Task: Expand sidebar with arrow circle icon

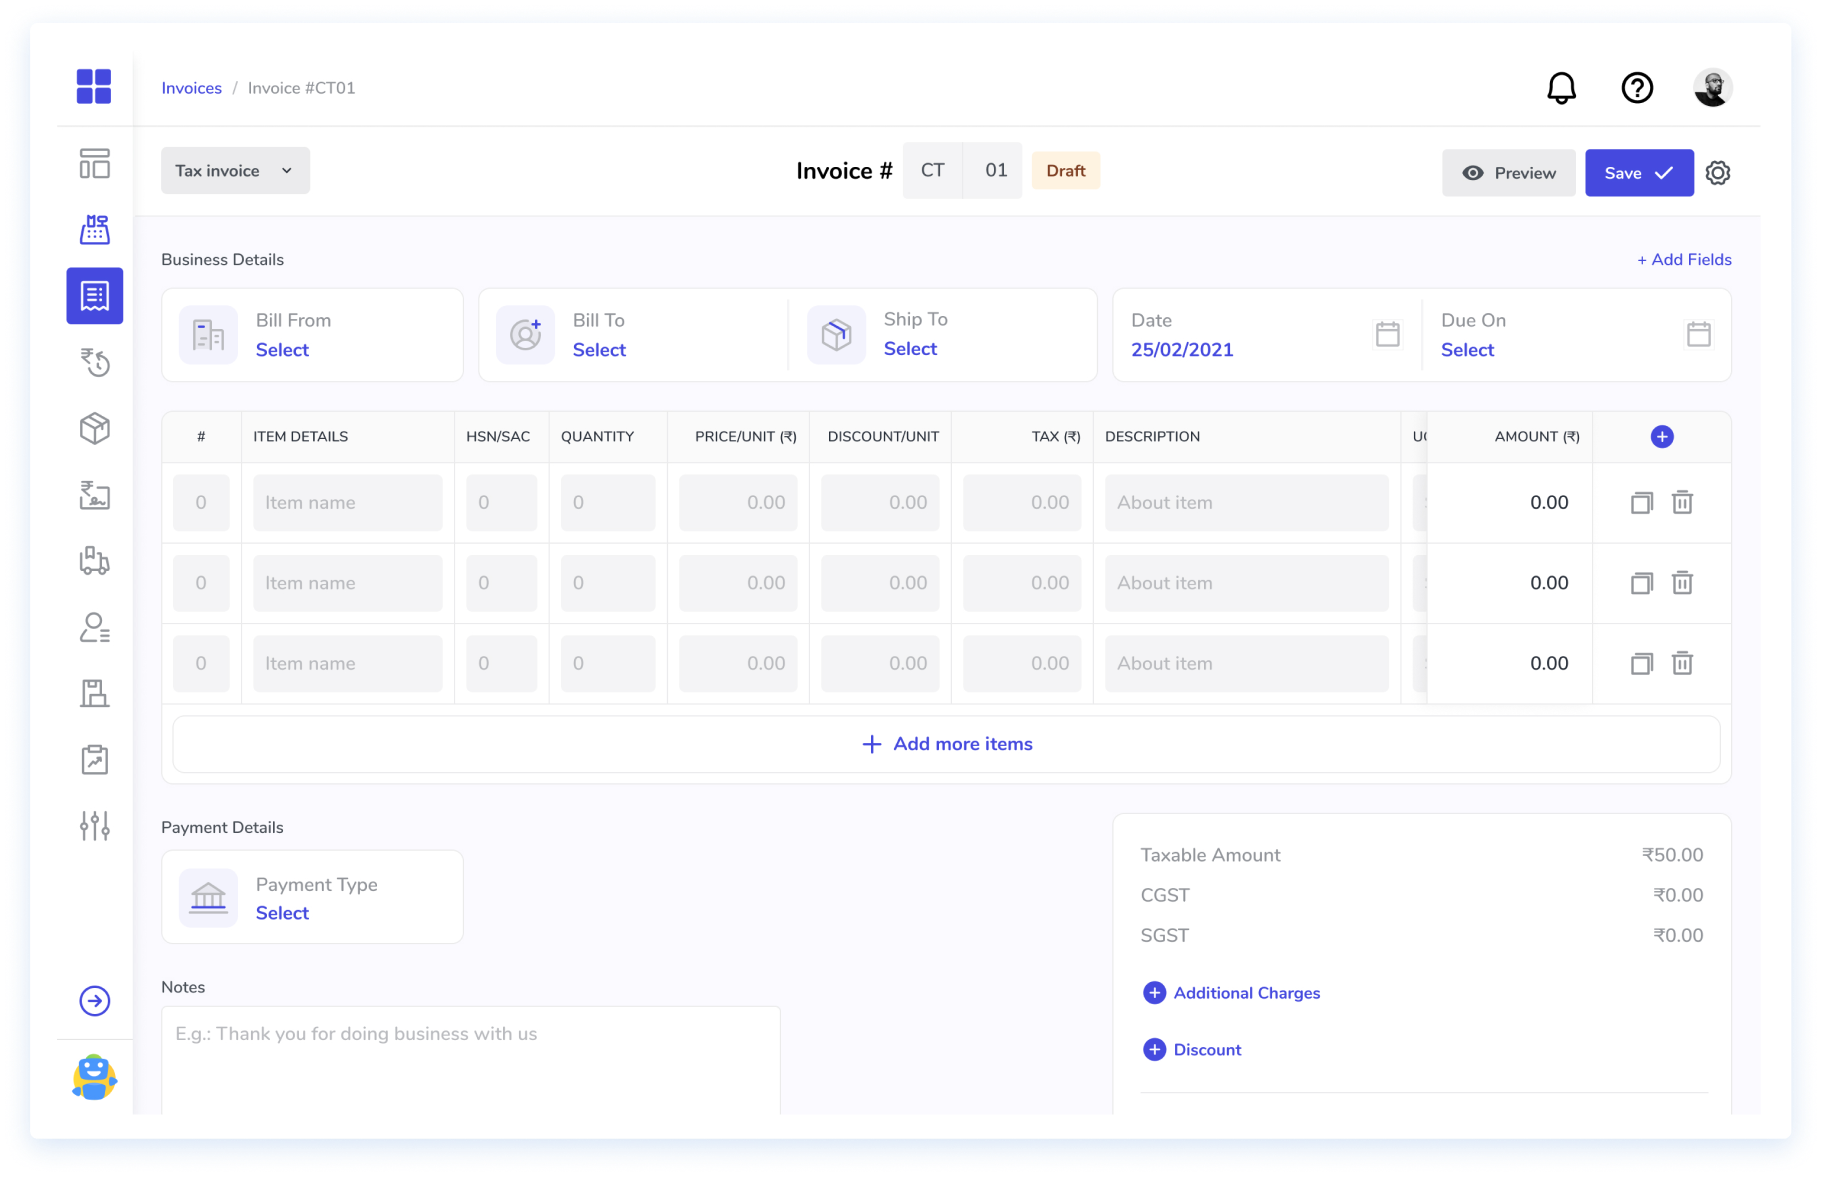Action: 95,1001
